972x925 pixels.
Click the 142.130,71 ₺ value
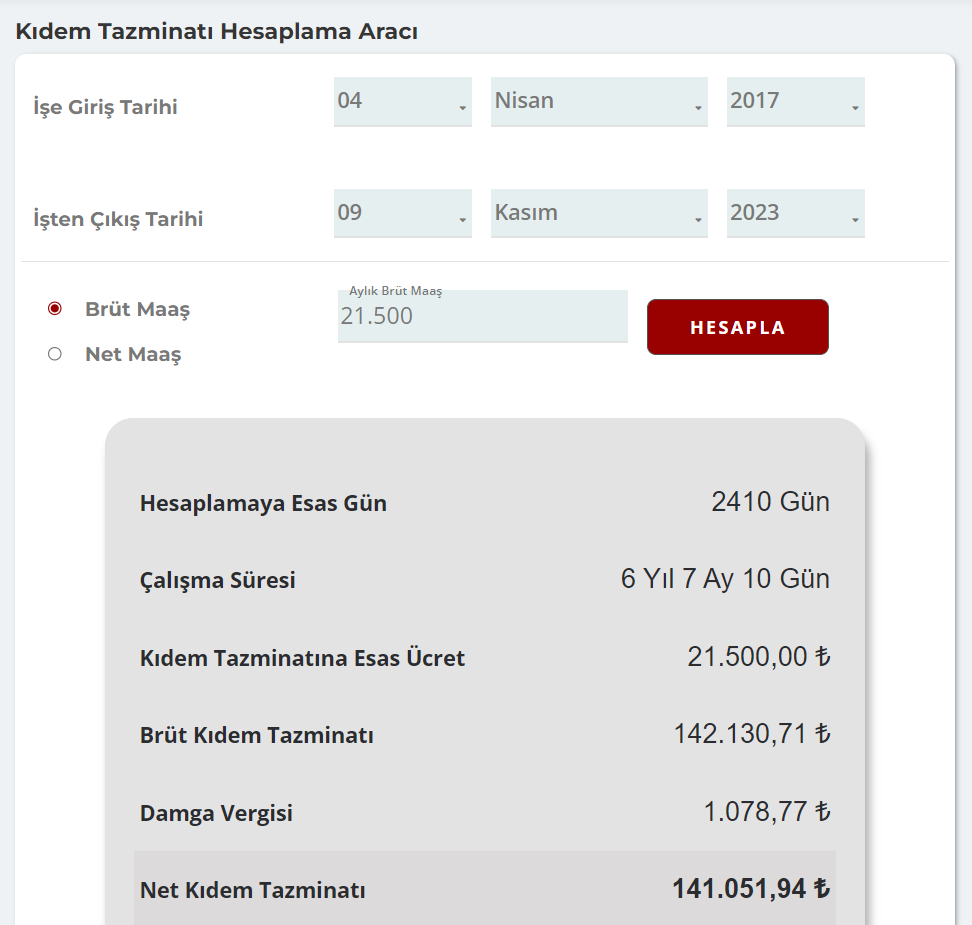coord(751,733)
